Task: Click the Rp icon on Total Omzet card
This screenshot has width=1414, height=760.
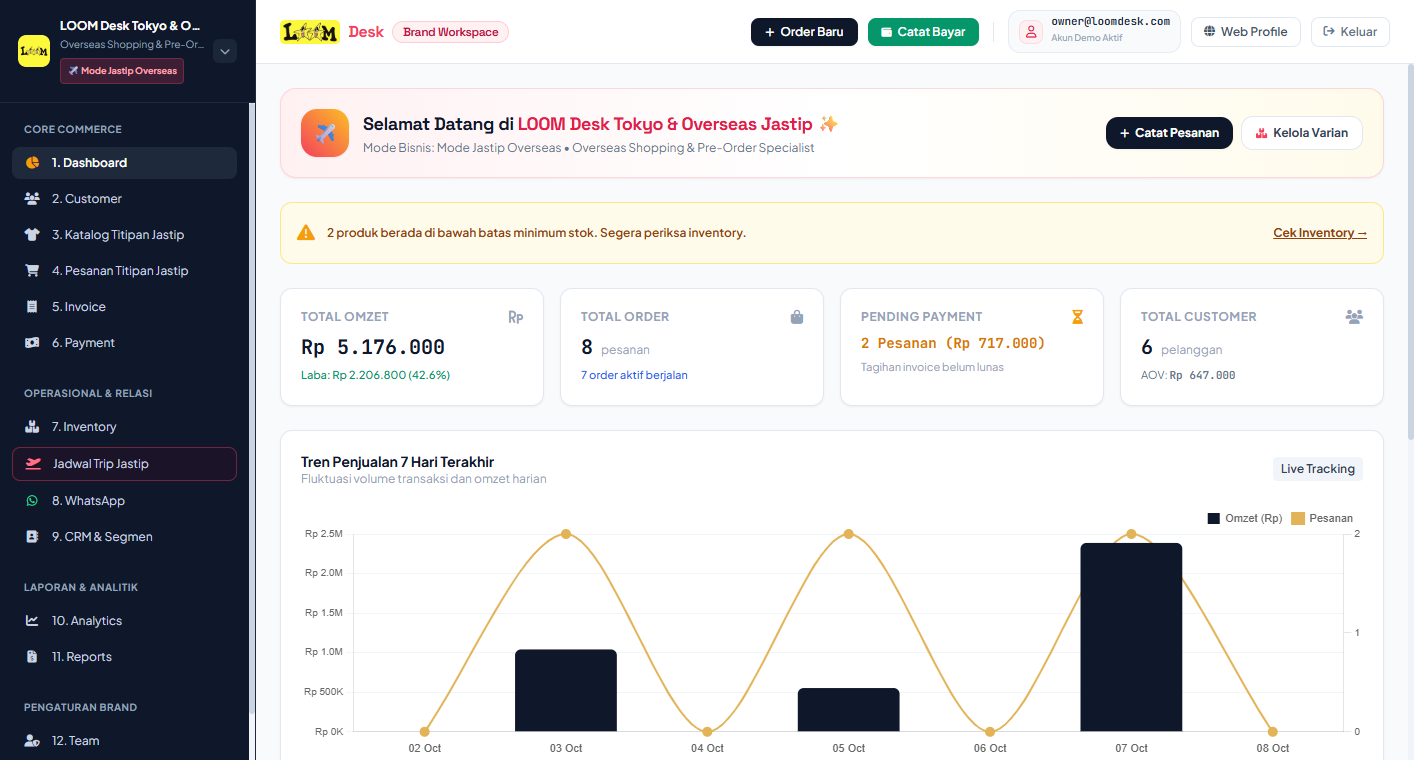Action: pyautogui.click(x=516, y=317)
